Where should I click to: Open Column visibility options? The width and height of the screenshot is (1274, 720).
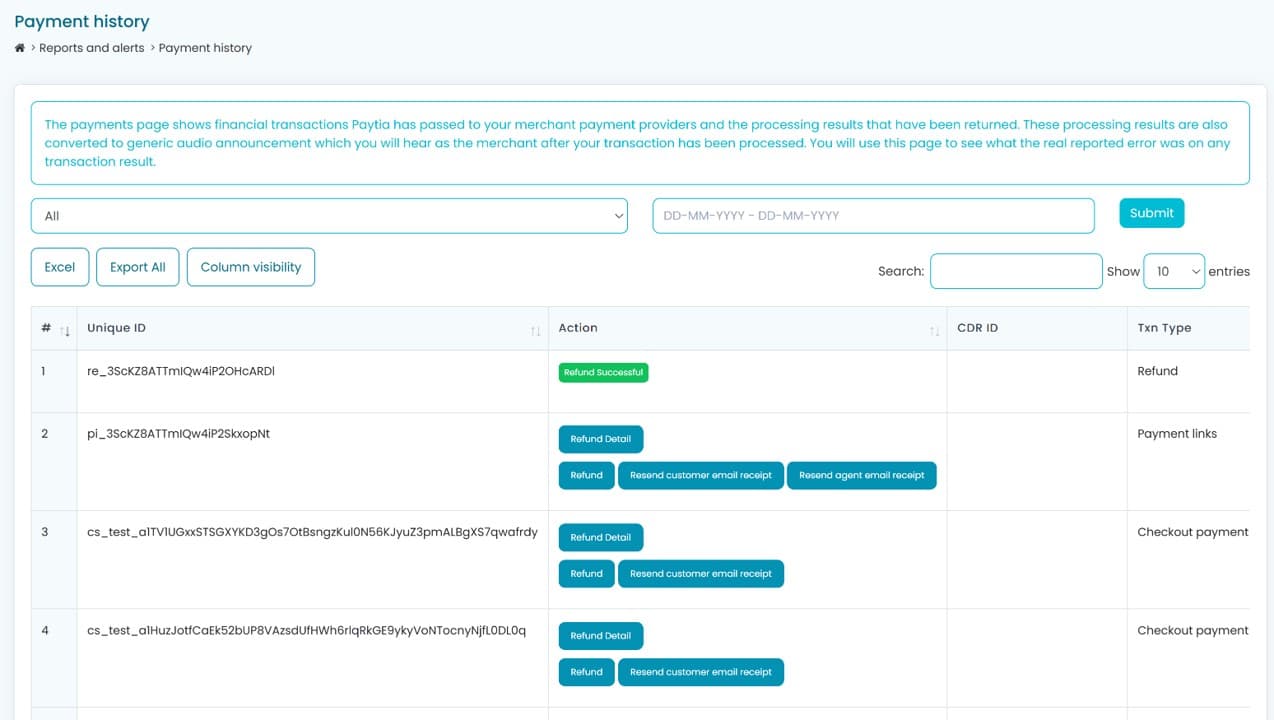(251, 267)
